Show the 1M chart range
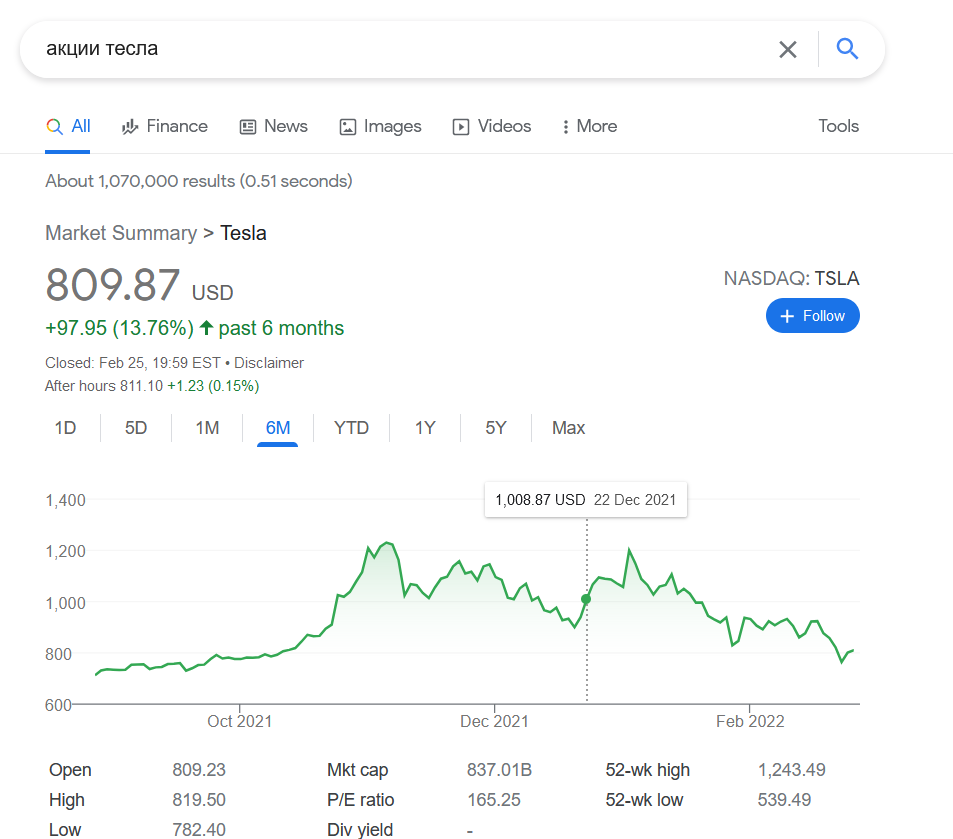Screen dimensions: 953x839 click(x=207, y=428)
